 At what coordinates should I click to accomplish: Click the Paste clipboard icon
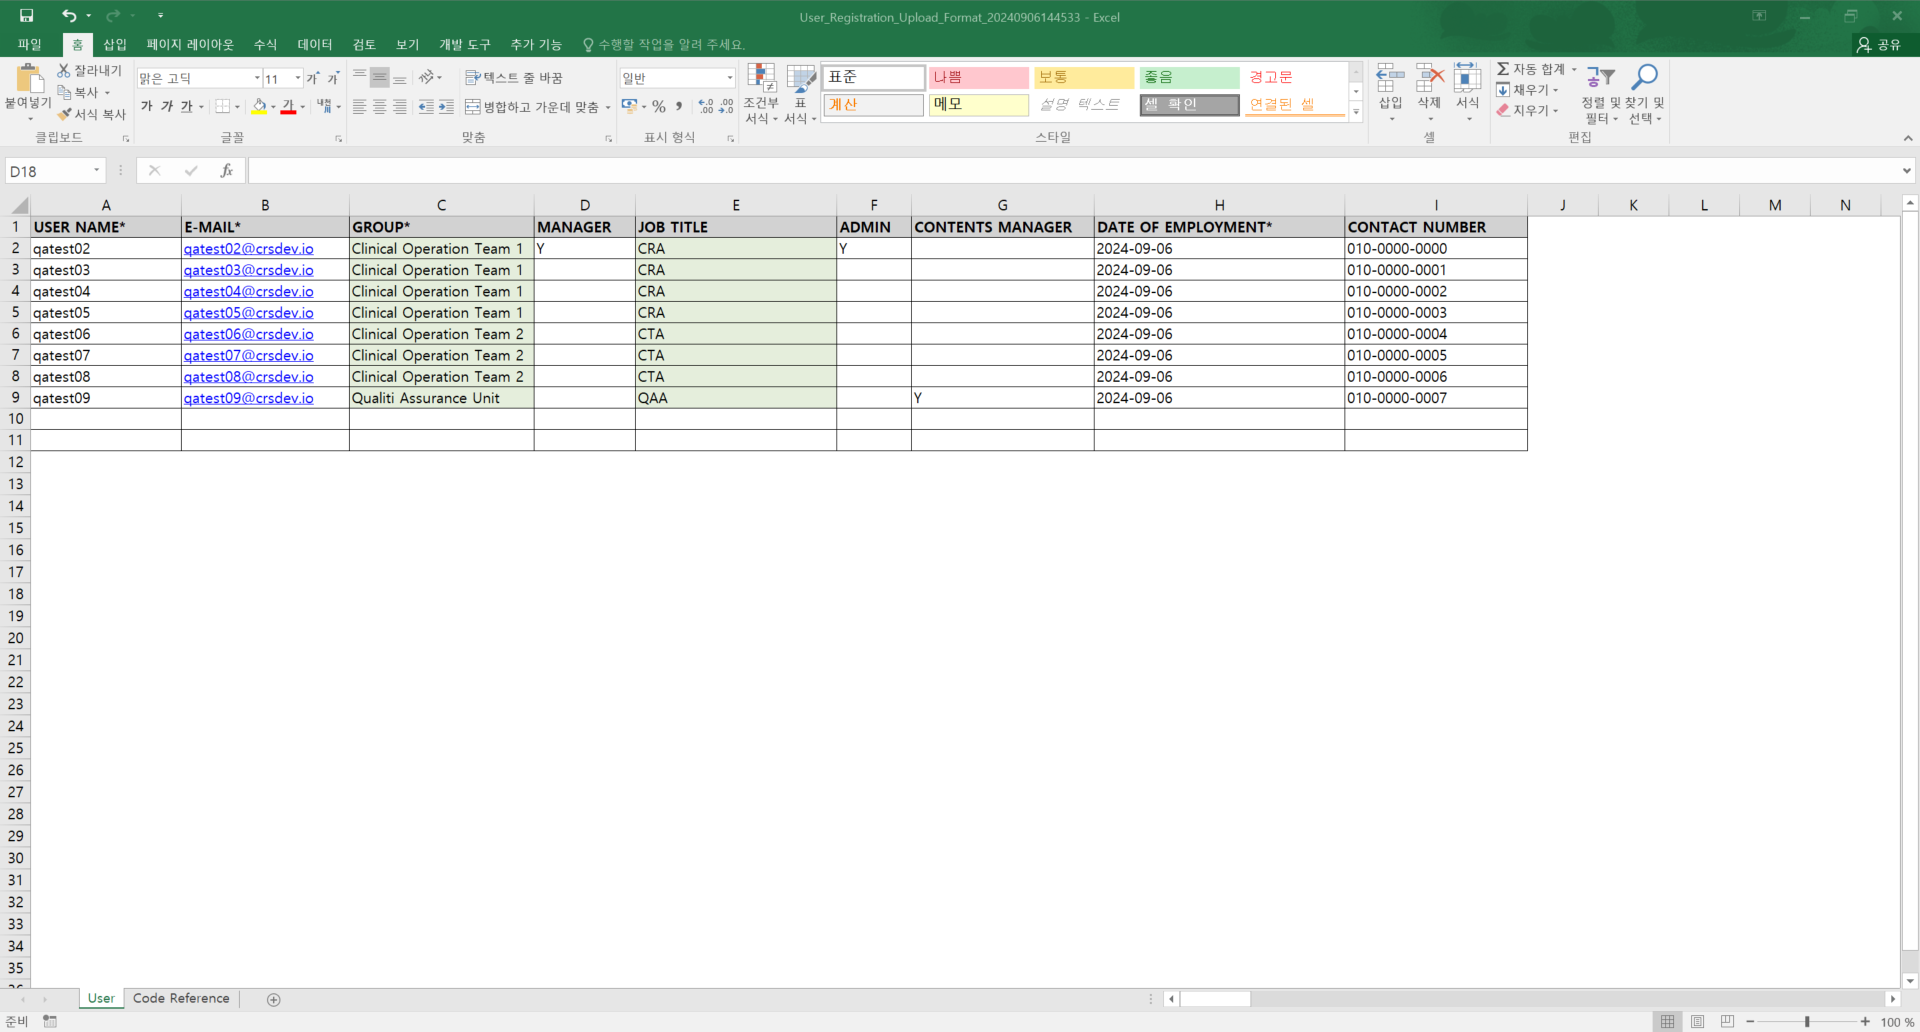29,79
